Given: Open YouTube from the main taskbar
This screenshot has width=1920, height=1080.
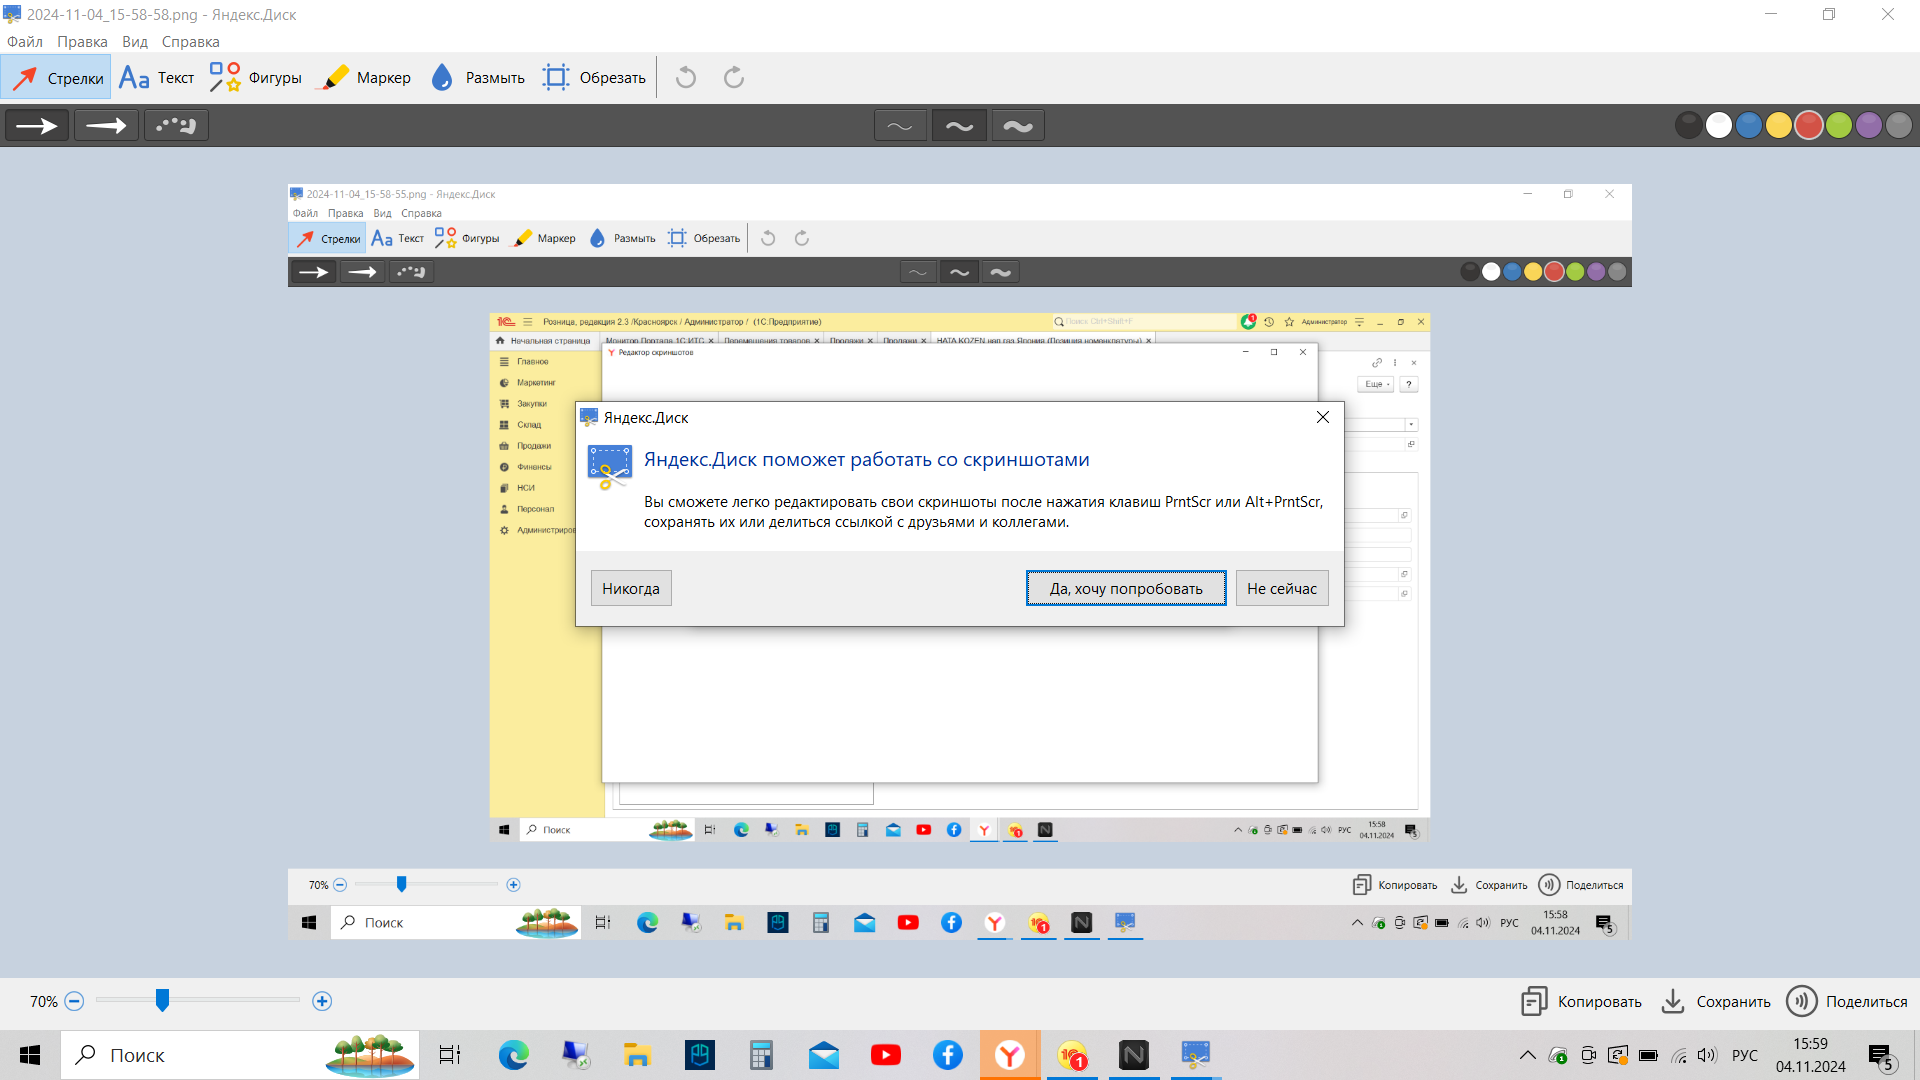Looking at the screenshot, I should pyautogui.click(x=886, y=1055).
